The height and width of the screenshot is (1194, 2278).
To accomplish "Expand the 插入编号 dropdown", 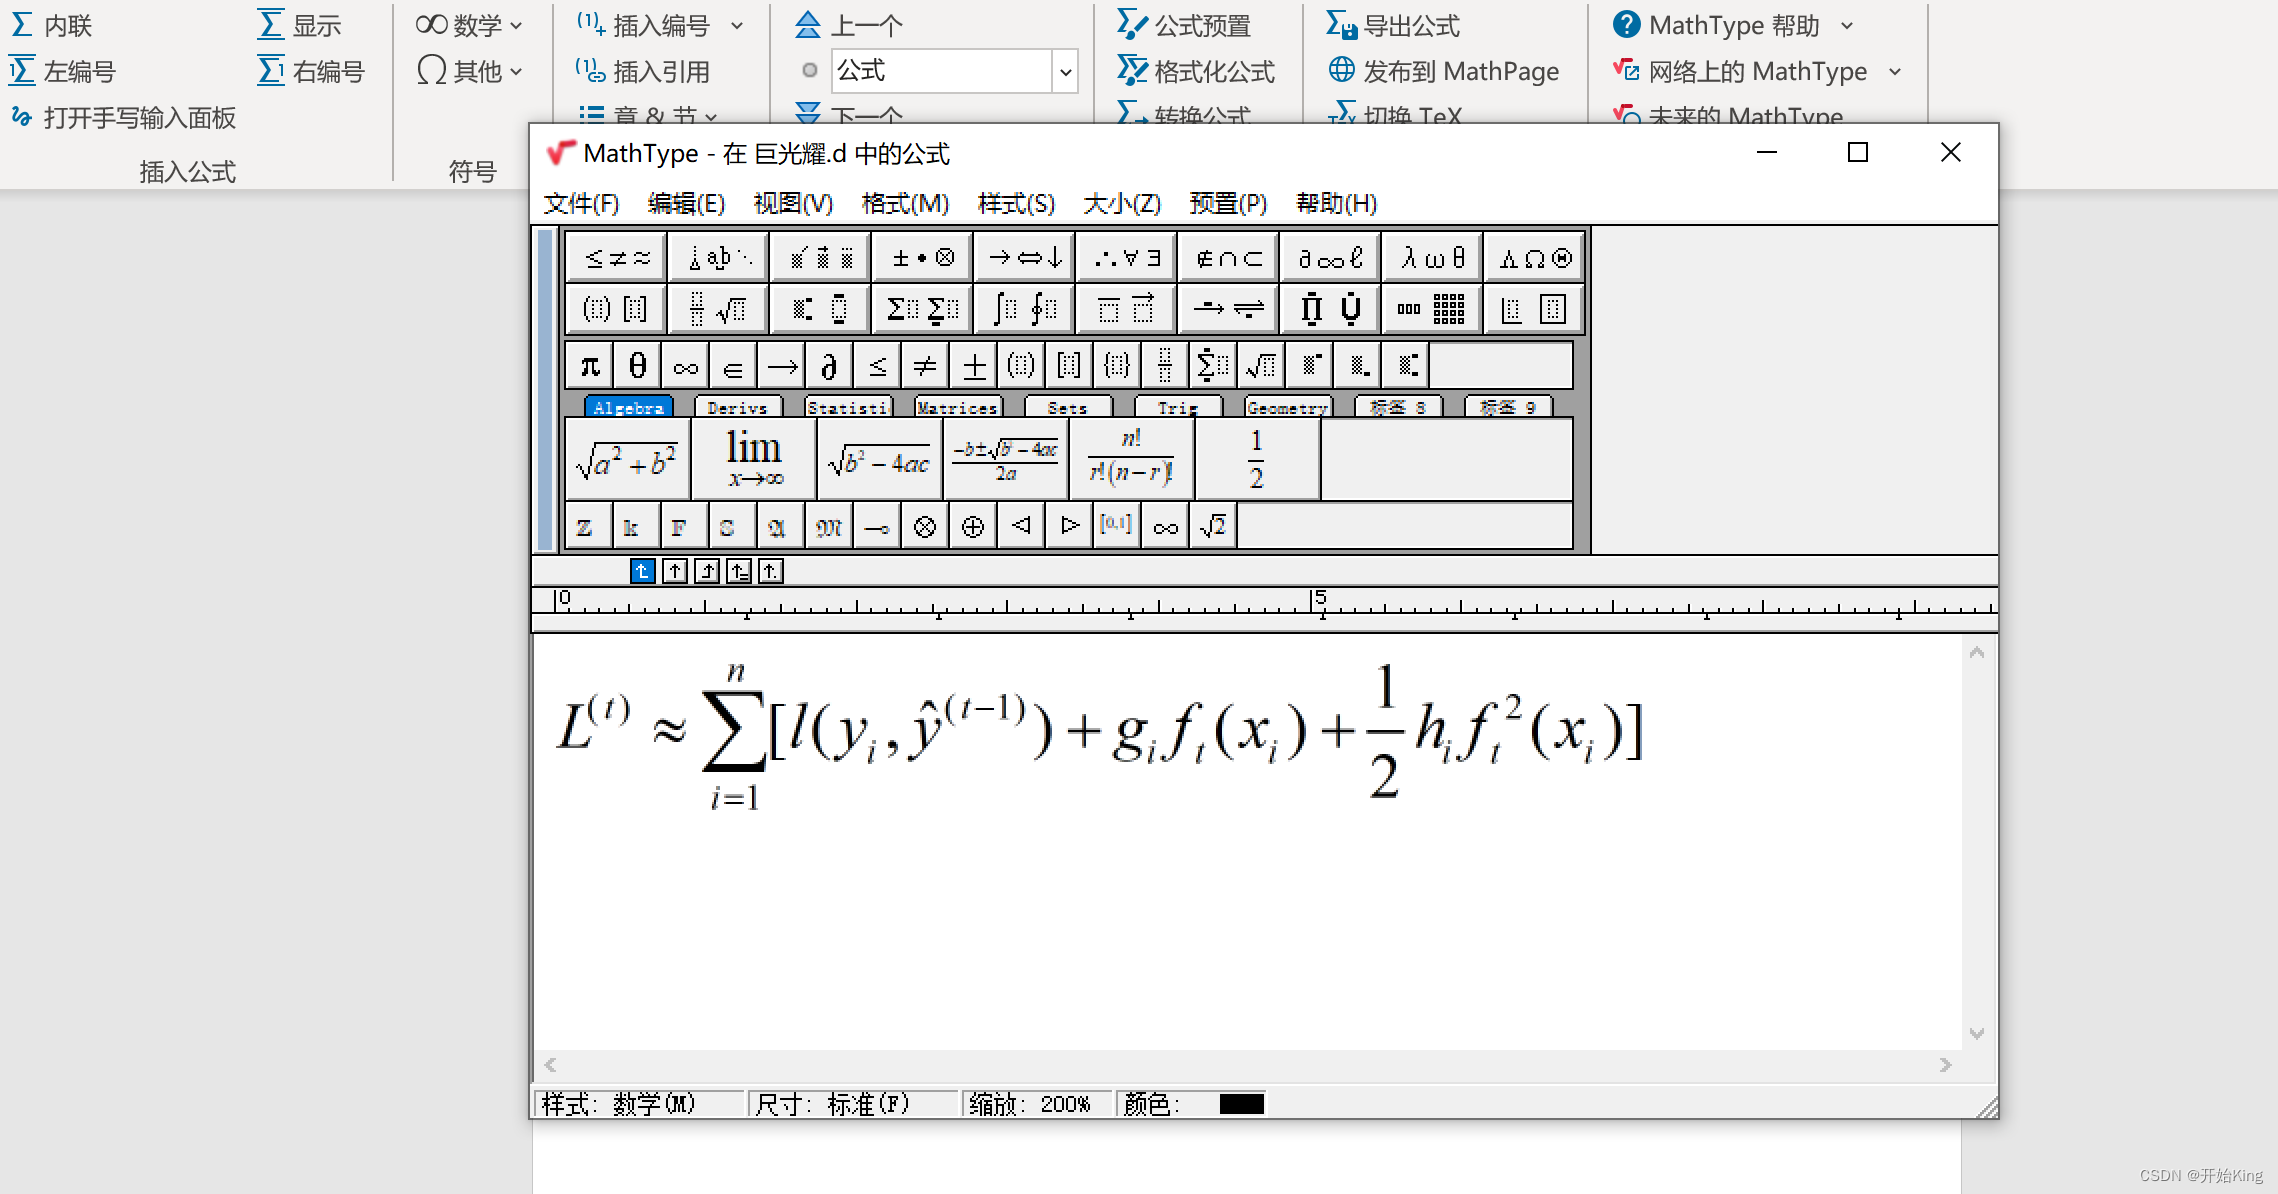I will [737, 25].
